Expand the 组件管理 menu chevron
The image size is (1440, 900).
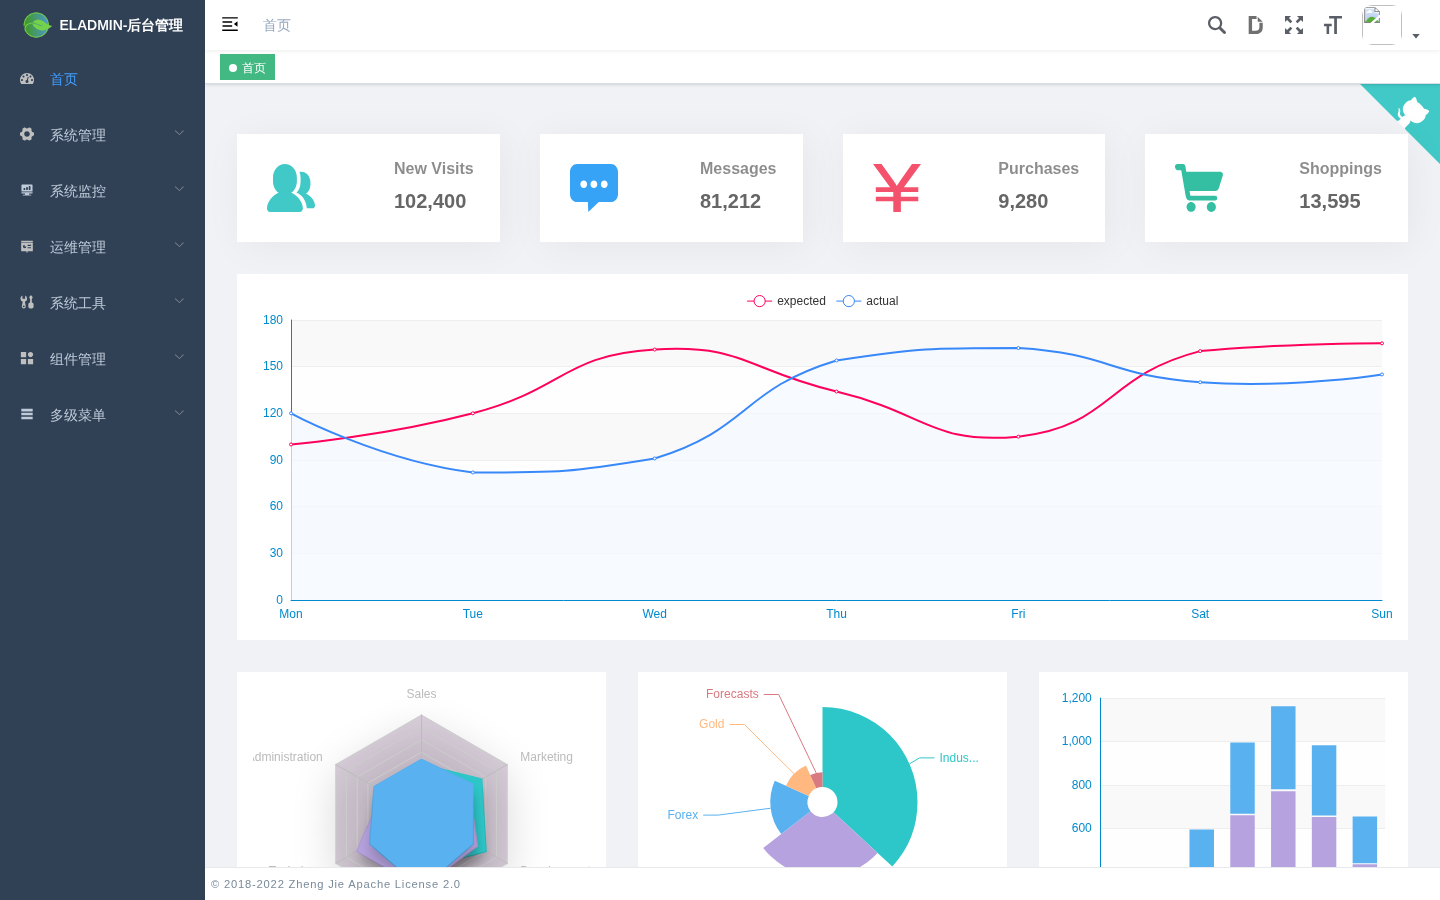coord(179,357)
